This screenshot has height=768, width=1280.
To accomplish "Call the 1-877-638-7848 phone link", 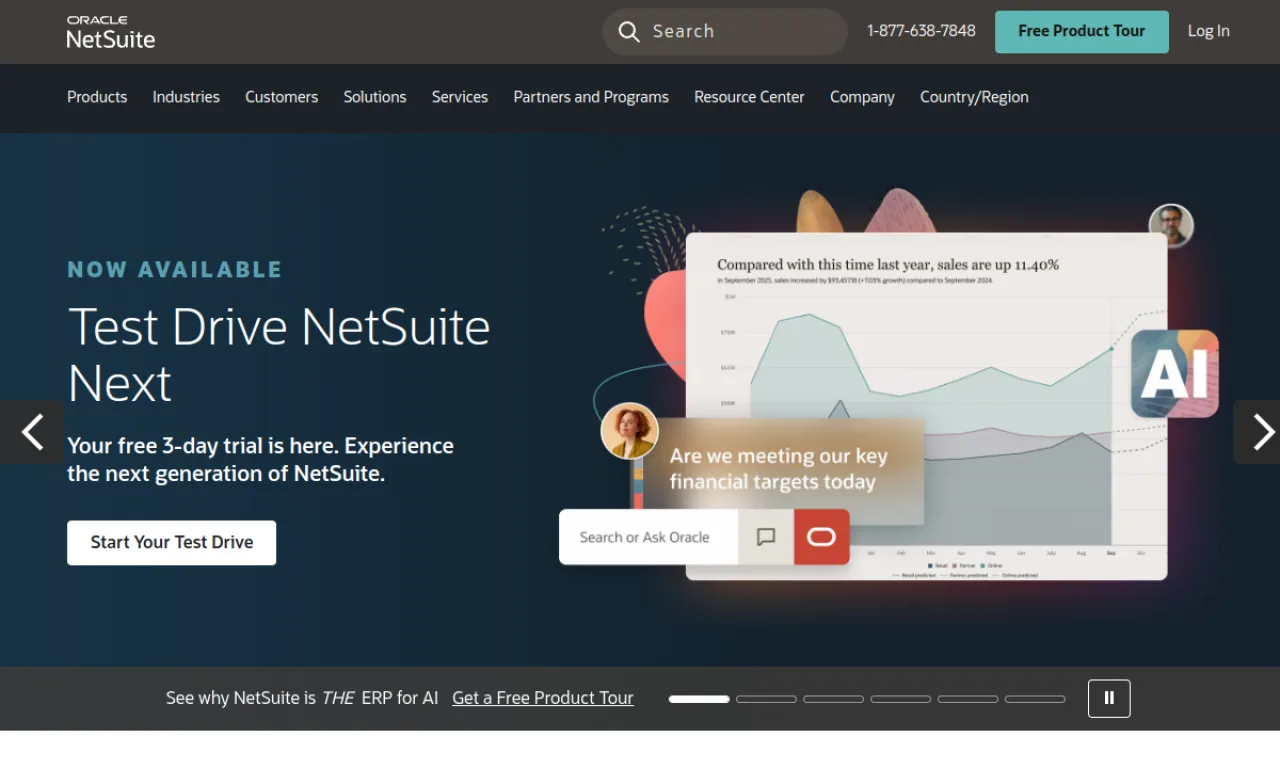I will [x=921, y=31].
